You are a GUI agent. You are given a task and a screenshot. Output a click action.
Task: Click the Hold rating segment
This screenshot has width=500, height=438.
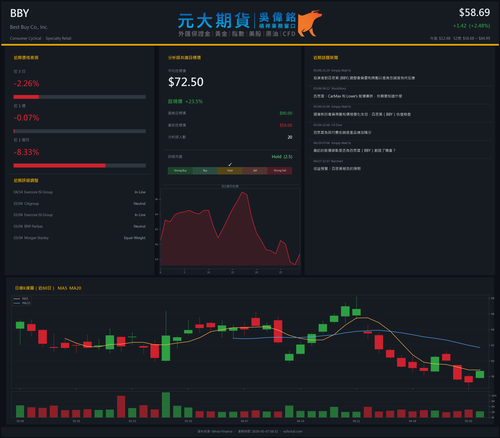click(230, 171)
